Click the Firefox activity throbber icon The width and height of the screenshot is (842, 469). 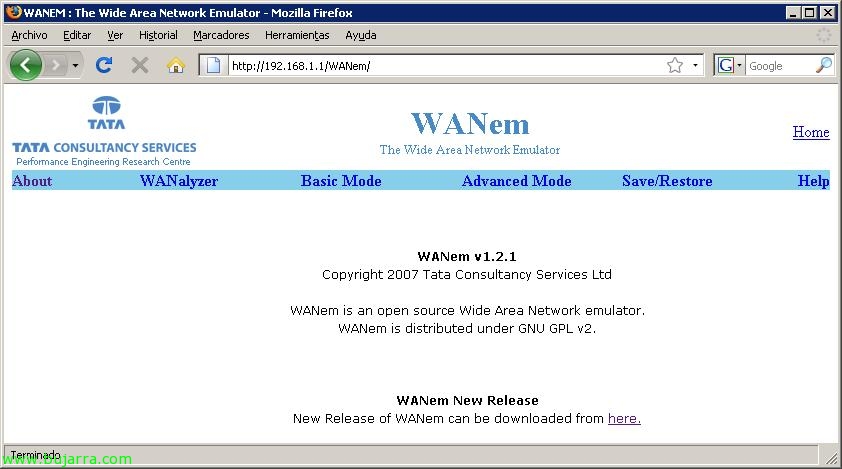point(824,35)
